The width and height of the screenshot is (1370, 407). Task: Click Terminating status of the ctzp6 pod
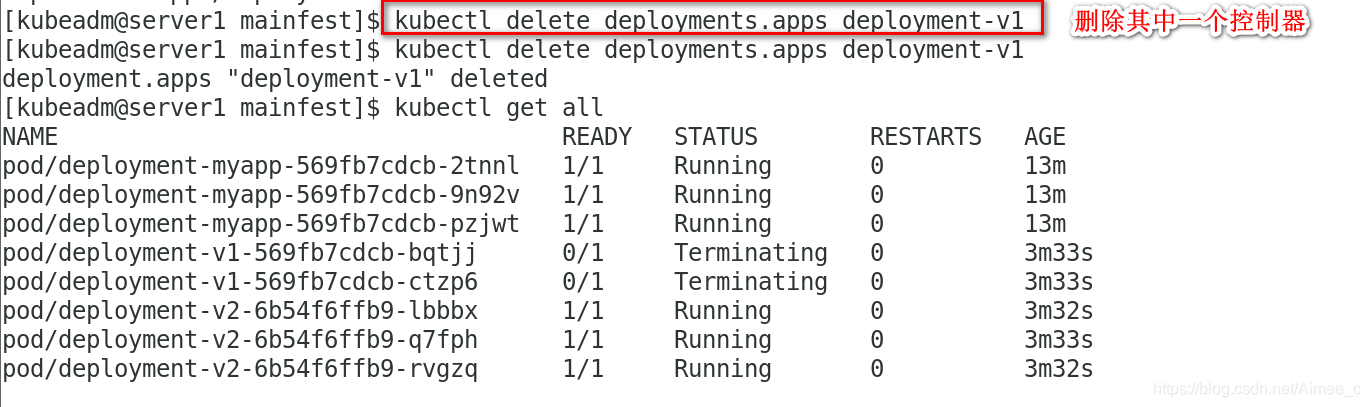[751, 282]
